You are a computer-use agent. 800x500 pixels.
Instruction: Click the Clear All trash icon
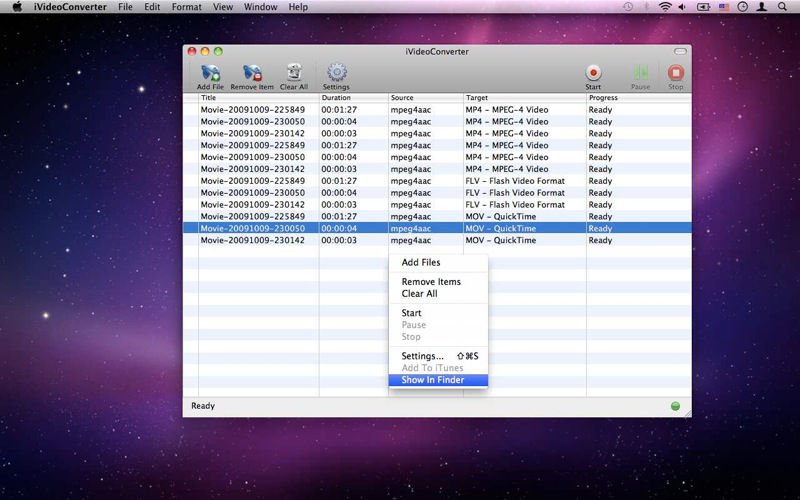(294, 72)
